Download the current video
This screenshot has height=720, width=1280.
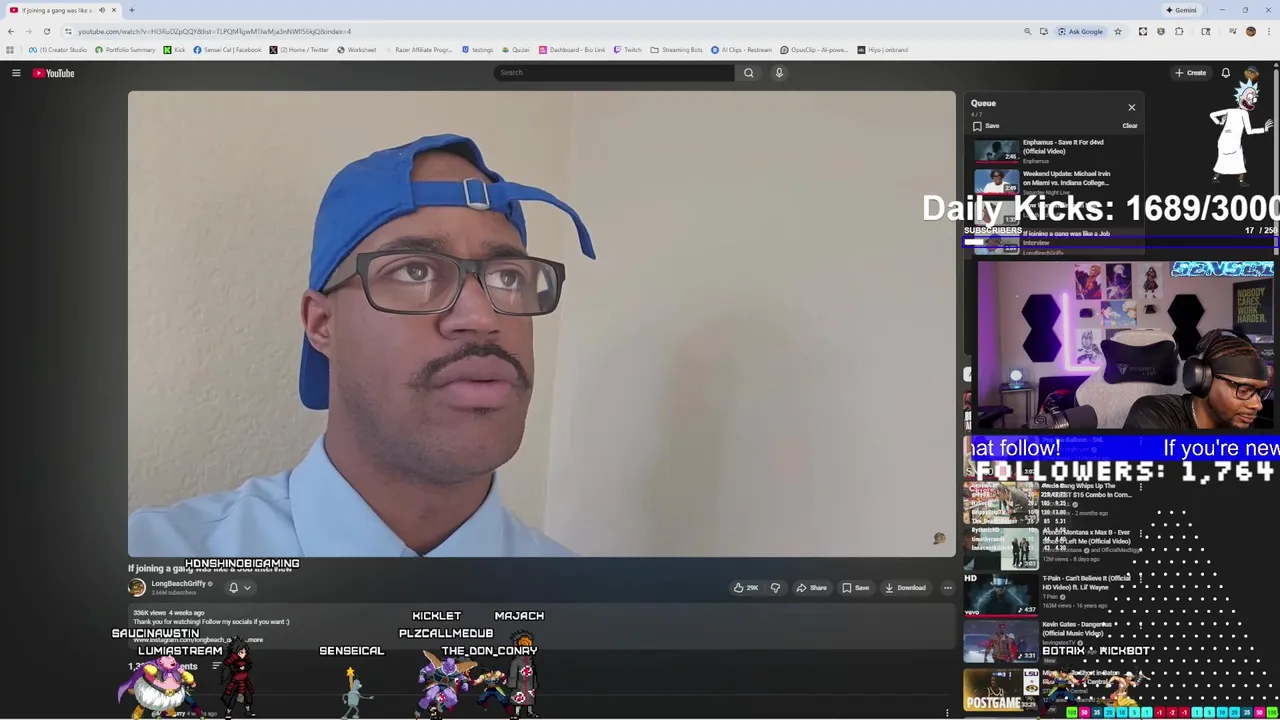pos(905,588)
